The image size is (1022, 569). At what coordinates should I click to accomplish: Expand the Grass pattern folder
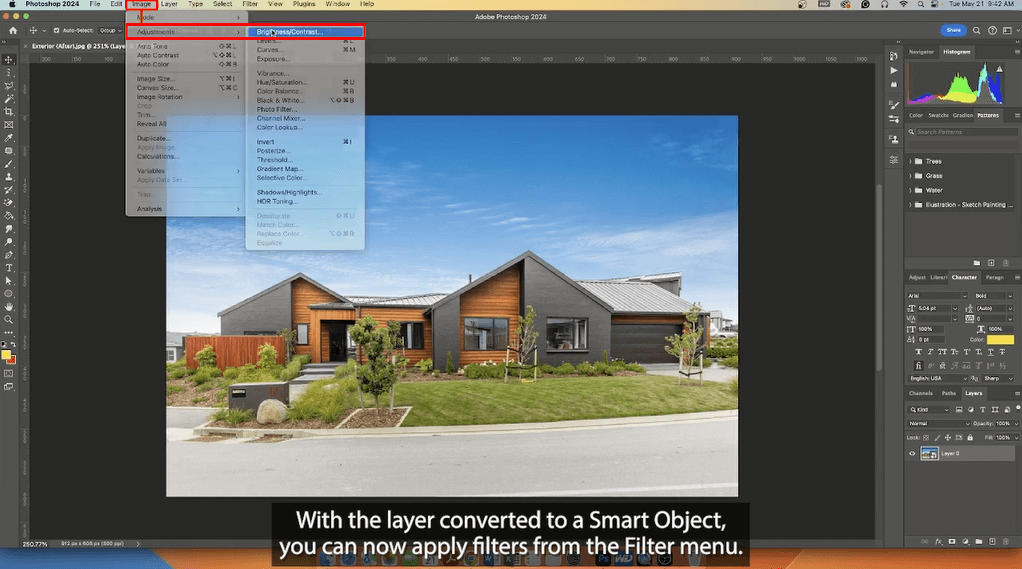click(911, 175)
